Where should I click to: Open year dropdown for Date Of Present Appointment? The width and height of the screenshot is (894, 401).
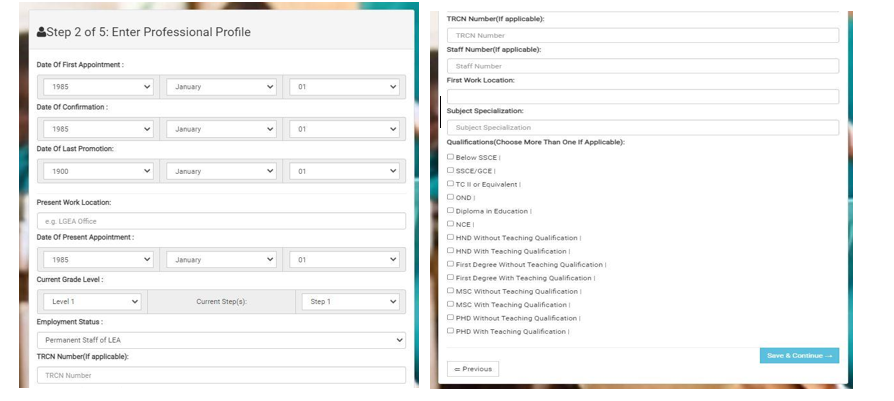pyautogui.click(x=98, y=259)
